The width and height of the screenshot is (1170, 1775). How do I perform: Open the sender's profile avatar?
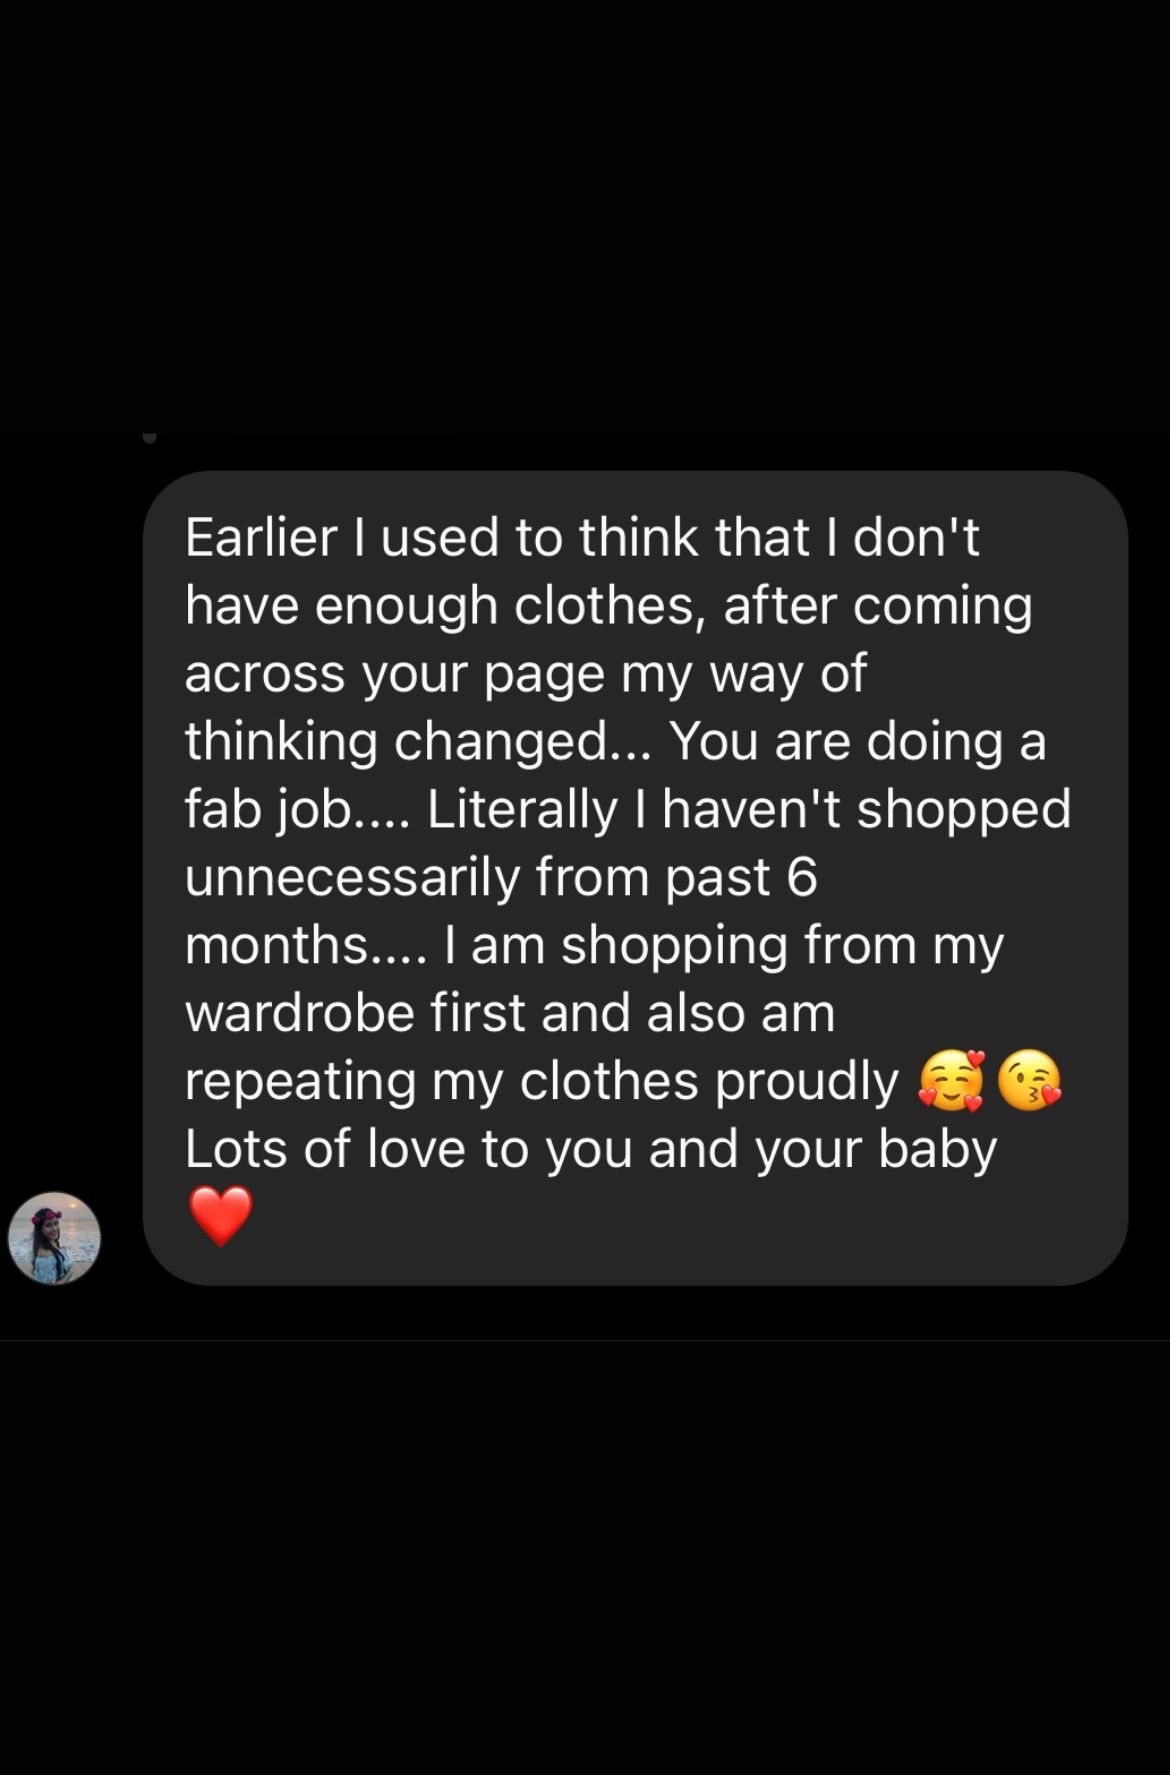coord(54,1238)
